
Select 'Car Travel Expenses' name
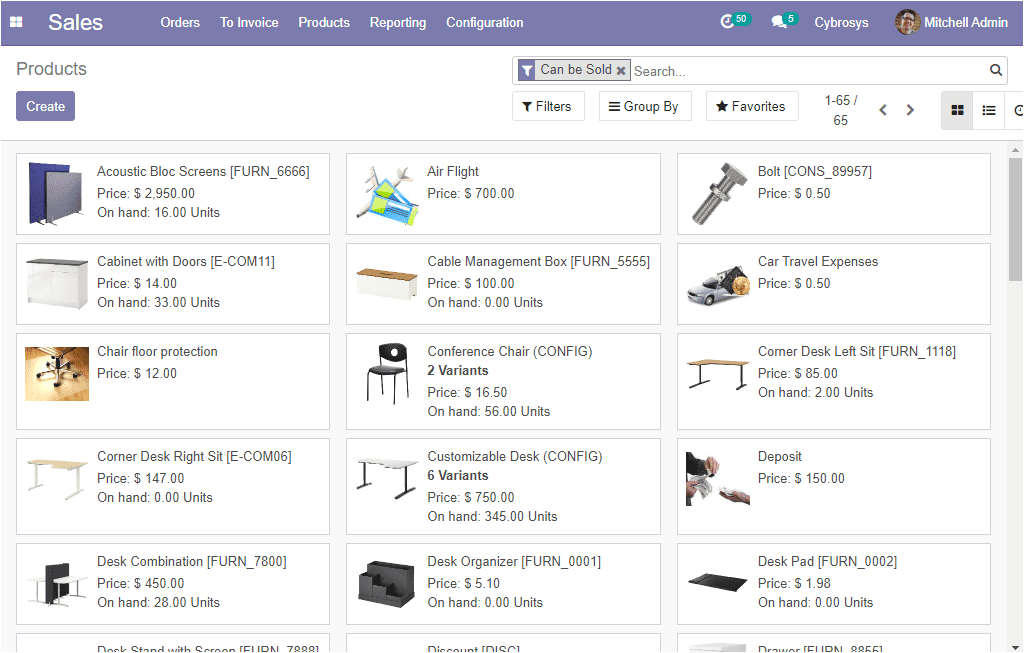(x=818, y=261)
